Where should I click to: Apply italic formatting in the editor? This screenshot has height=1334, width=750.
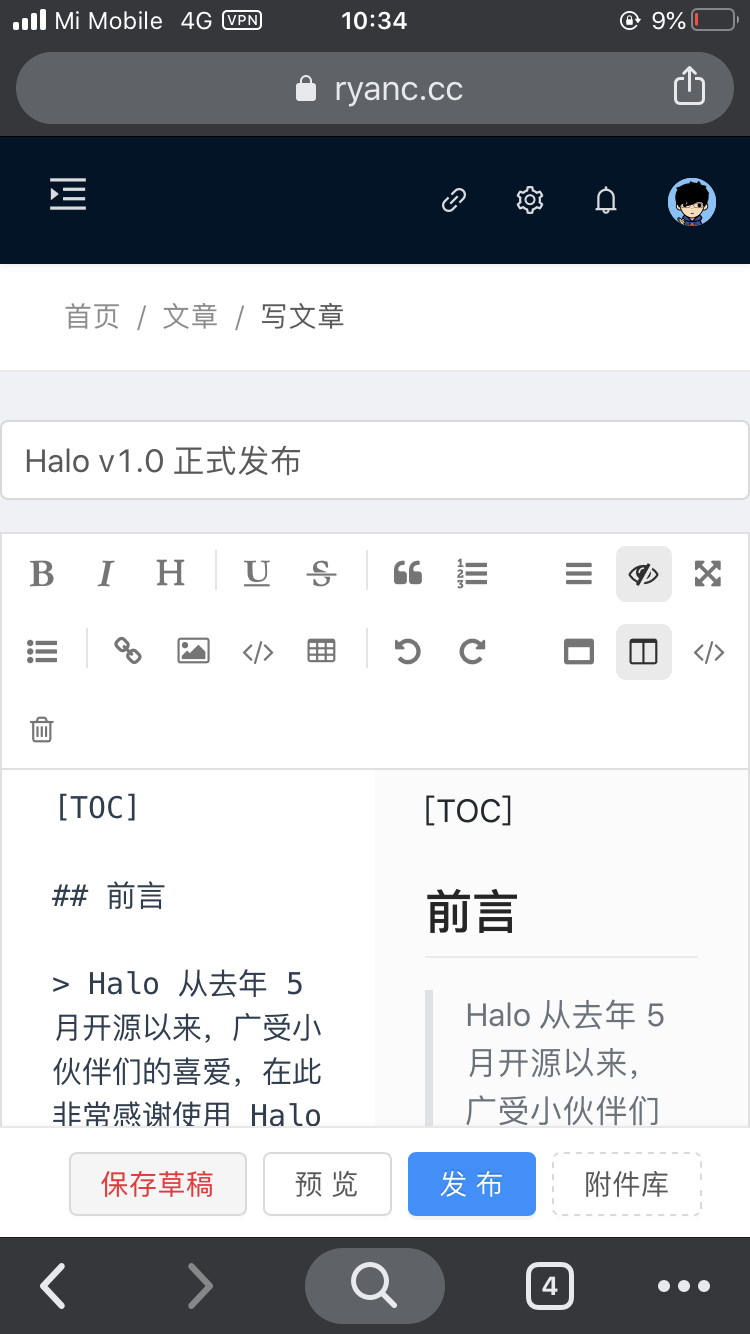tap(105, 573)
